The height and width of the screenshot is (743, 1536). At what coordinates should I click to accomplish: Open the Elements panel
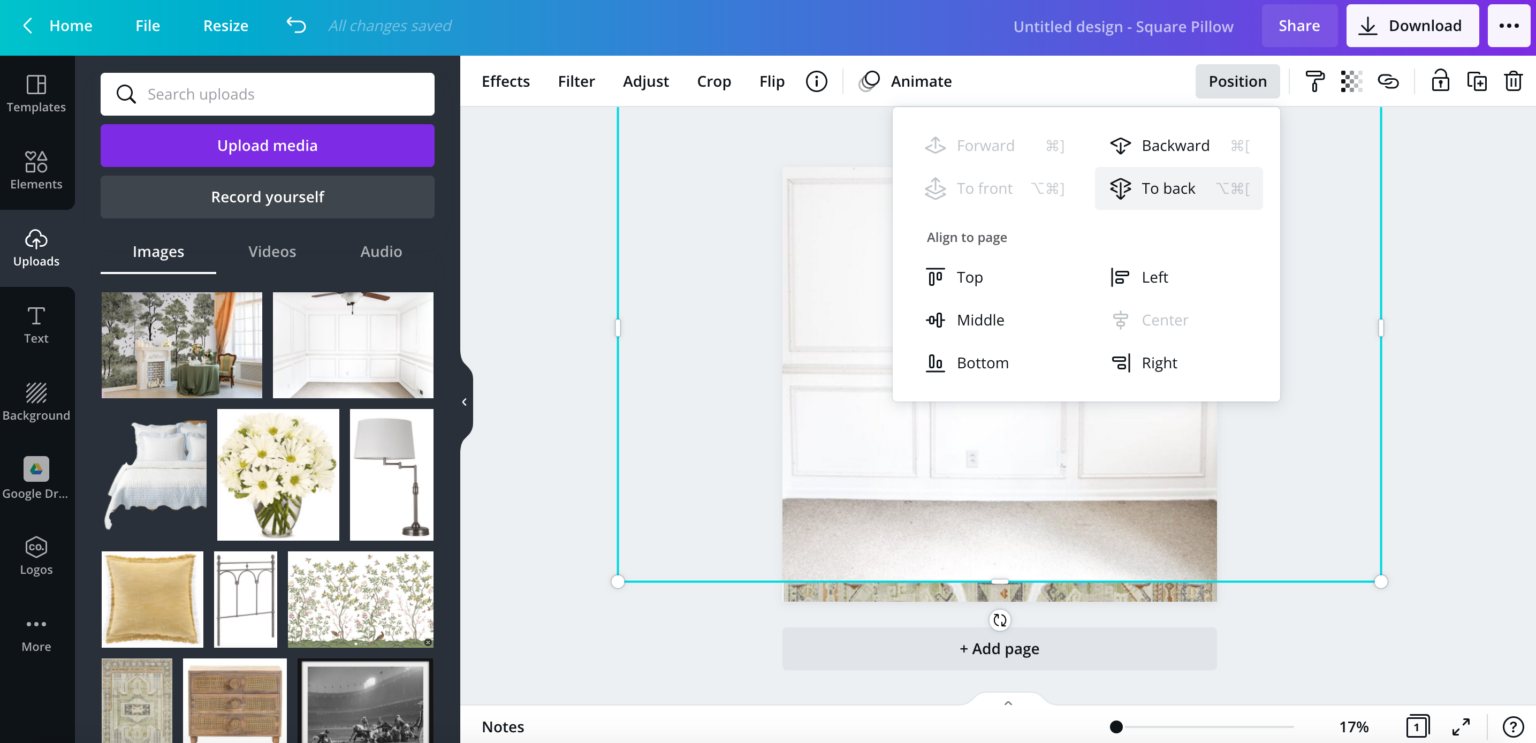point(36,171)
